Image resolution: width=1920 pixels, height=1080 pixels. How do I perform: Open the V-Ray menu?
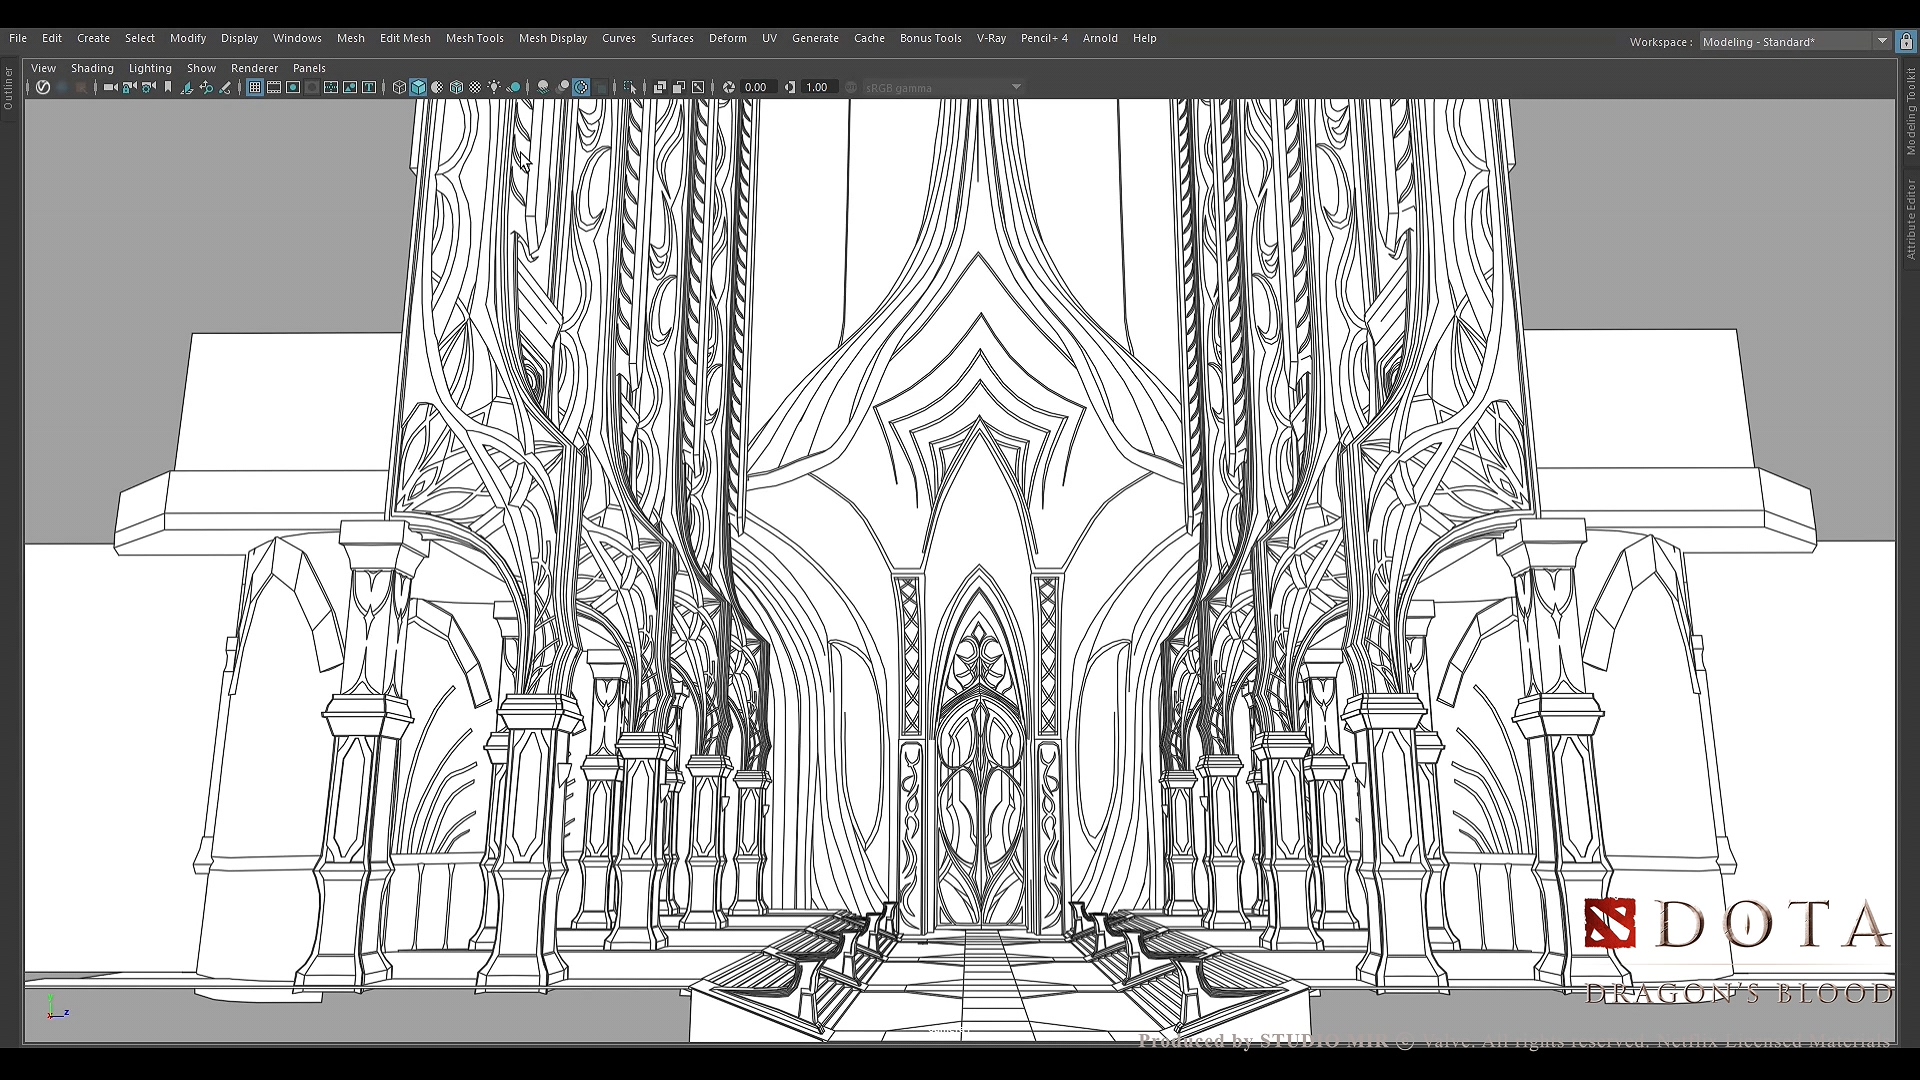pyautogui.click(x=991, y=38)
